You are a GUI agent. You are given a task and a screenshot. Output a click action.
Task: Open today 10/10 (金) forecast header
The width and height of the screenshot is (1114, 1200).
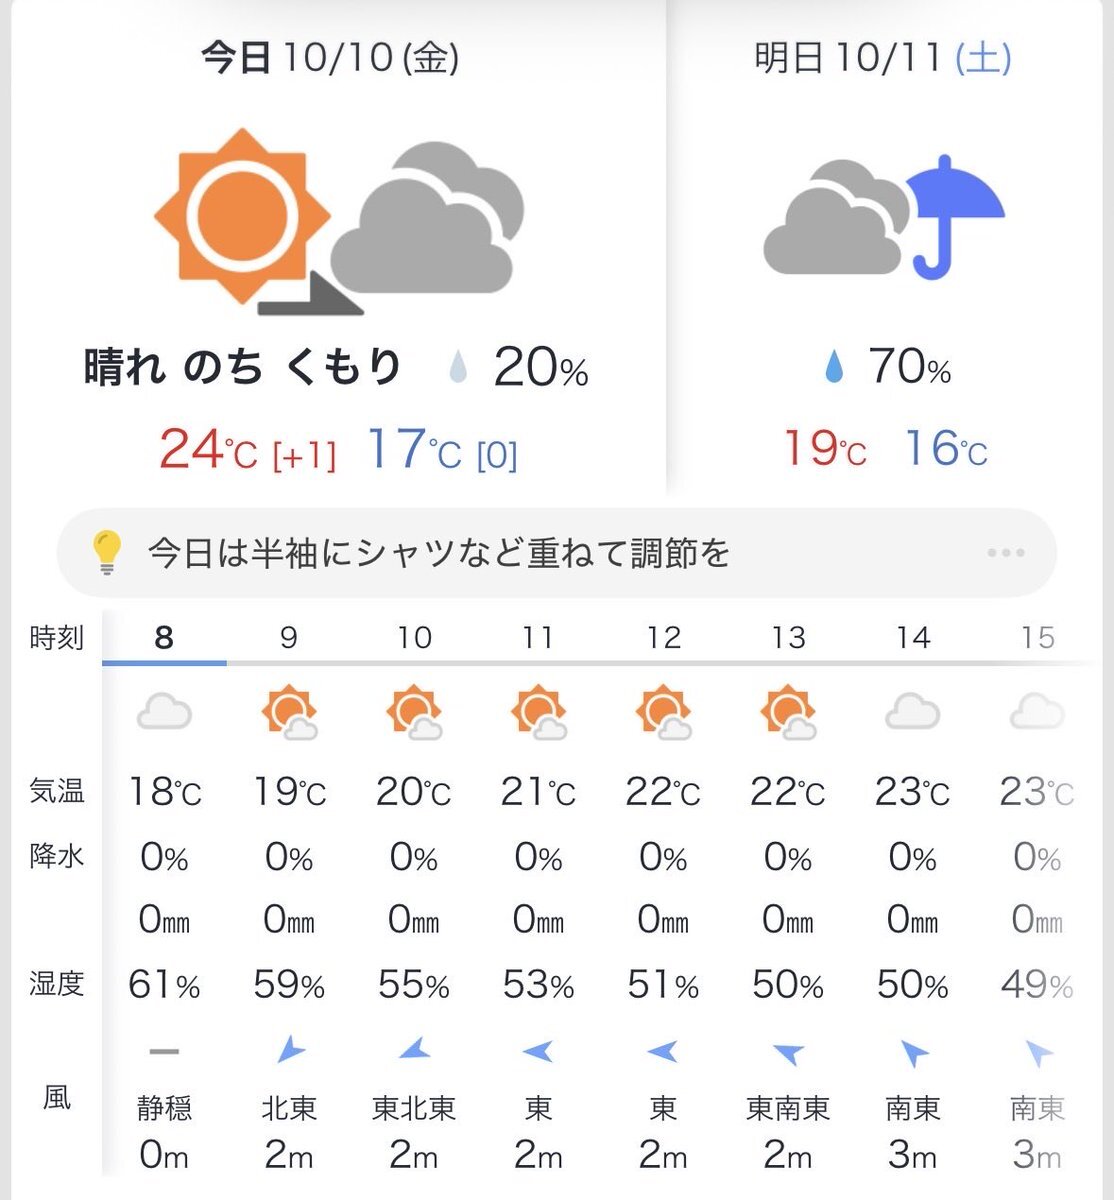[330, 58]
